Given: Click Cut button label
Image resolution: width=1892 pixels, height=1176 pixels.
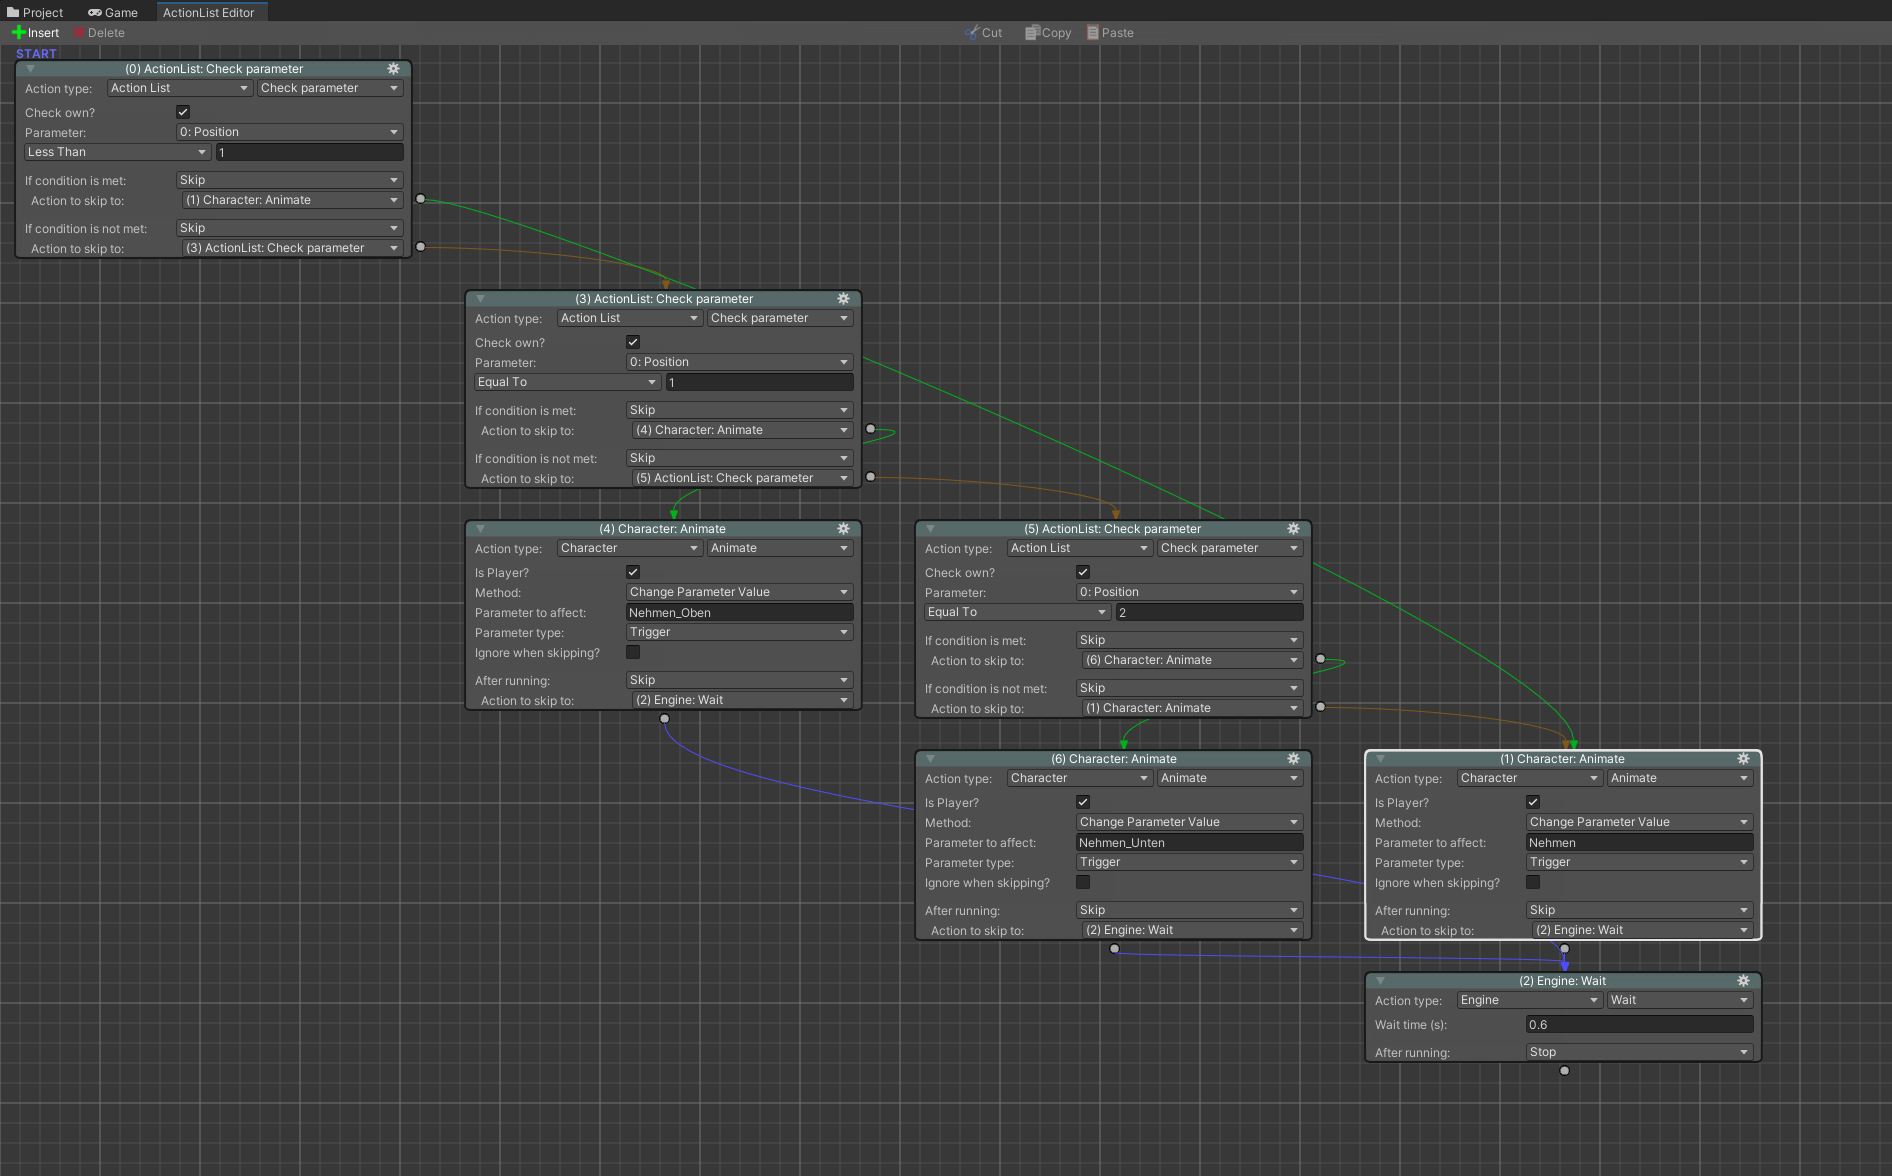Looking at the screenshot, I should pyautogui.click(x=992, y=33).
